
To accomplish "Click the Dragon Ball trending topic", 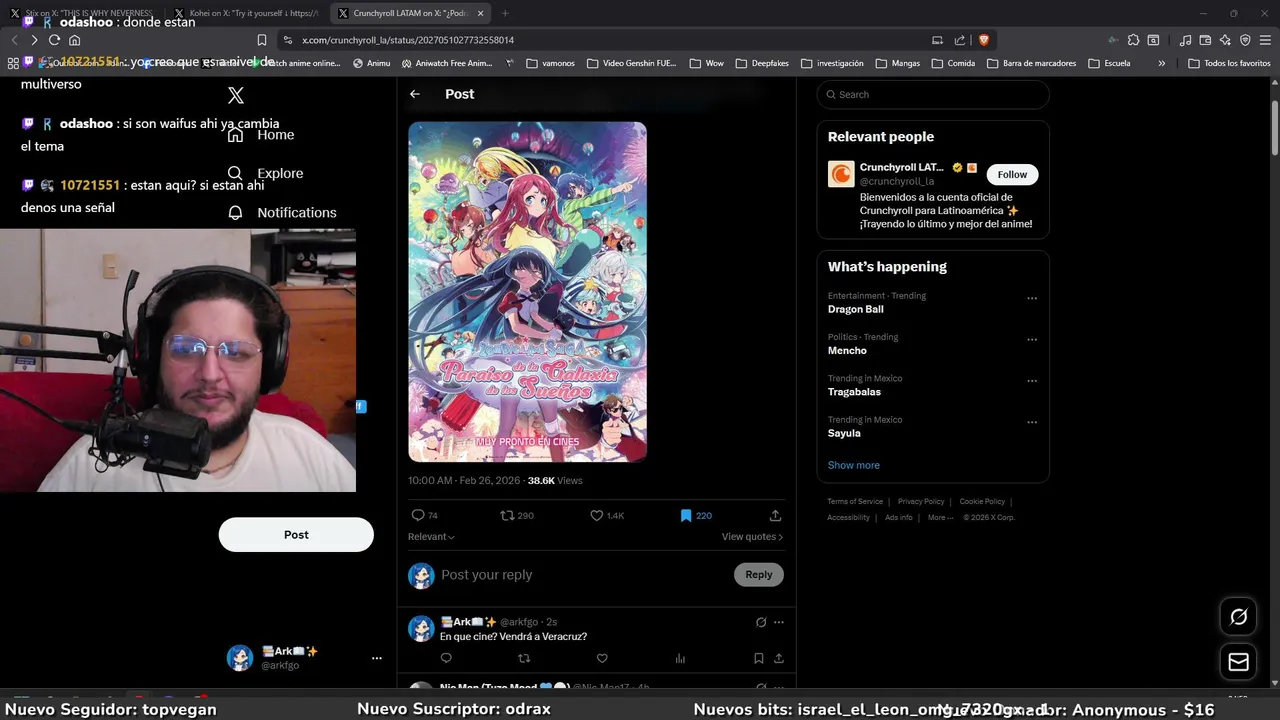I will click(x=856, y=309).
